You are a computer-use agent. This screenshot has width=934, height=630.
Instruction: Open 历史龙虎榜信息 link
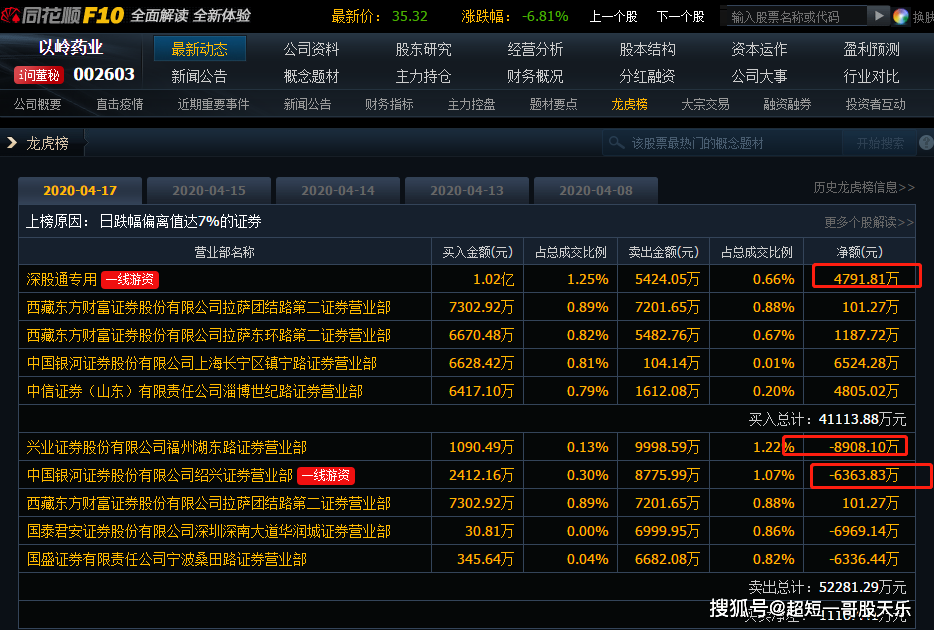pos(864,188)
